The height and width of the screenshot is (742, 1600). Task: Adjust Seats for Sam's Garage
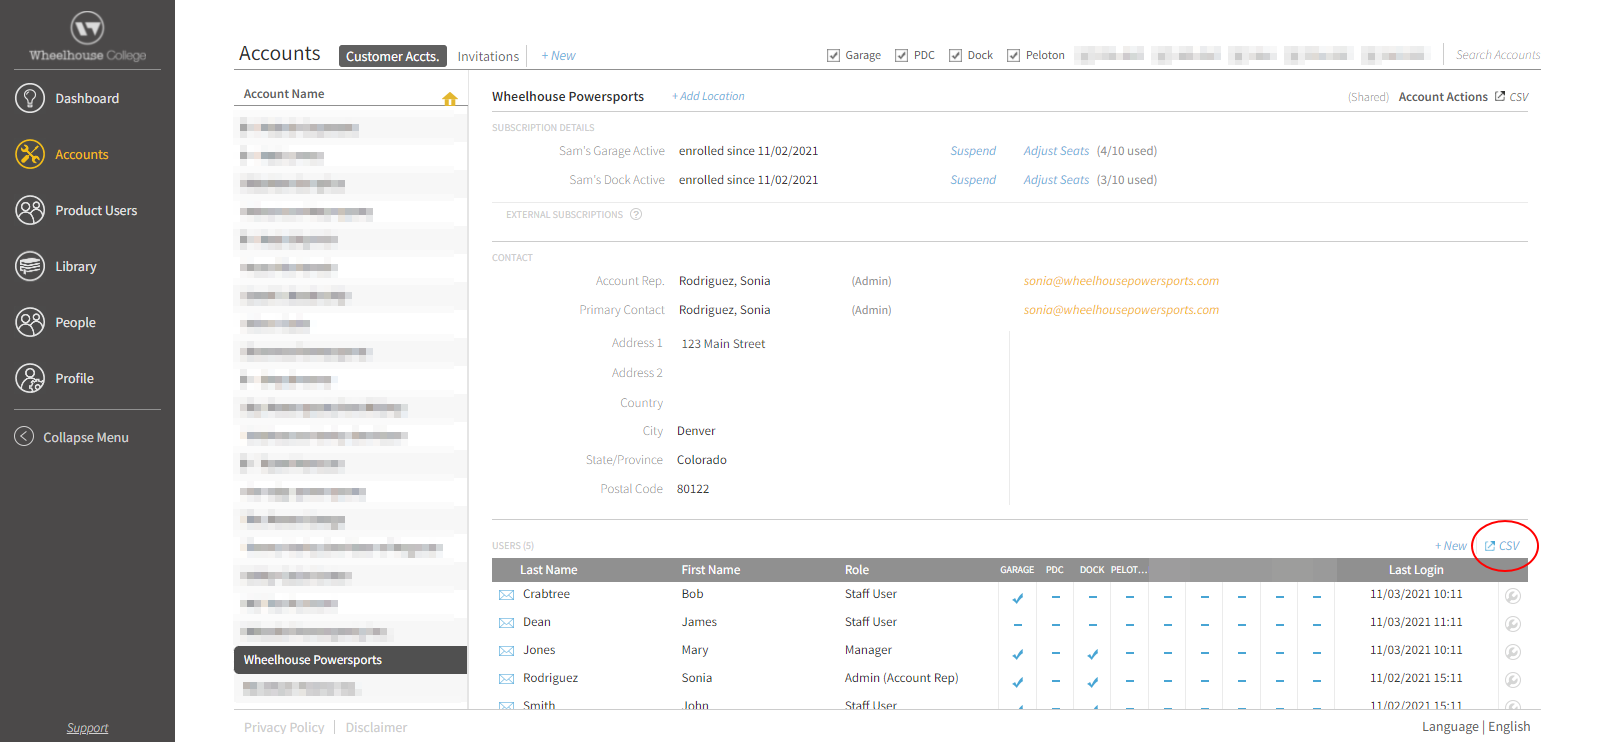tap(1056, 151)
